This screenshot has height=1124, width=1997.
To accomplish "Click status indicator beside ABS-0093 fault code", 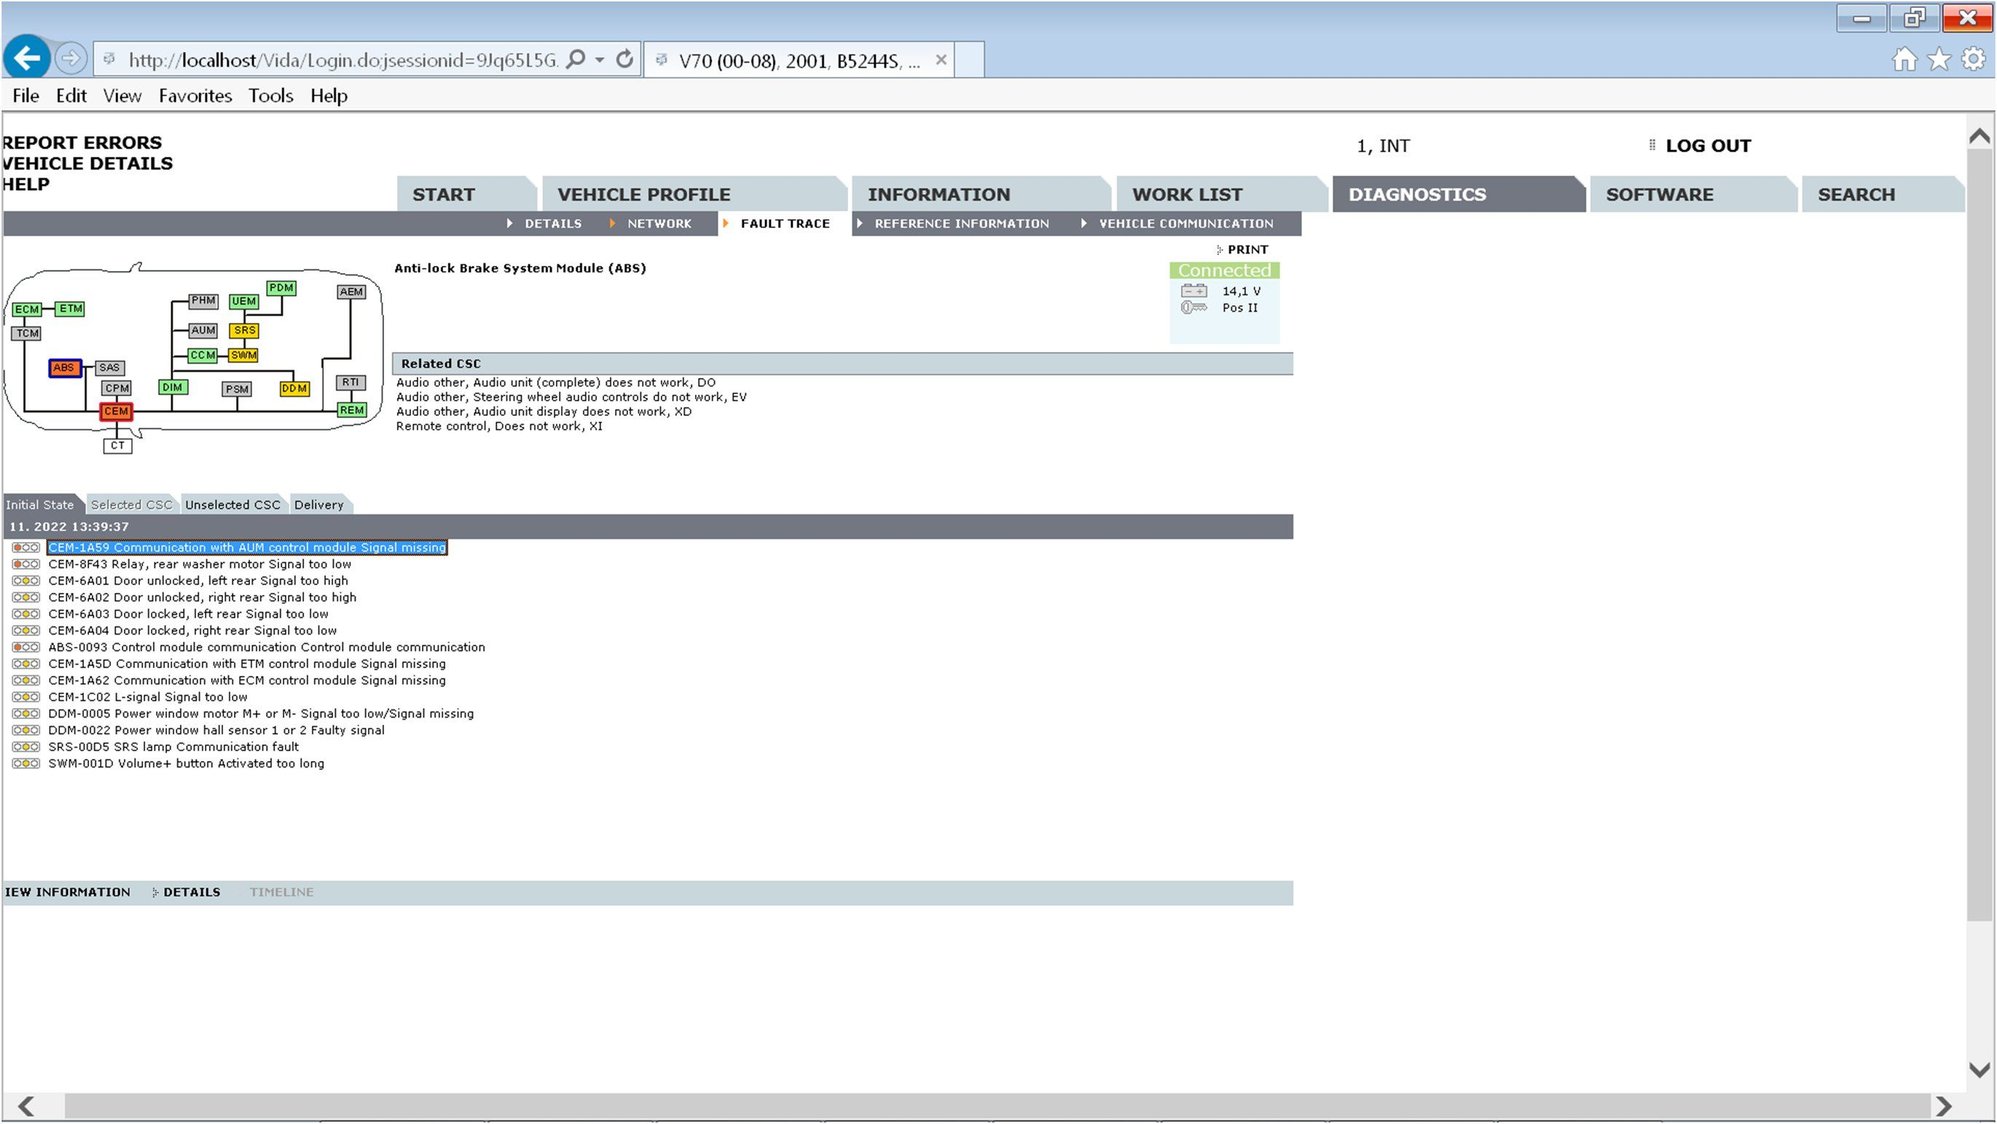I will point(25,647).
